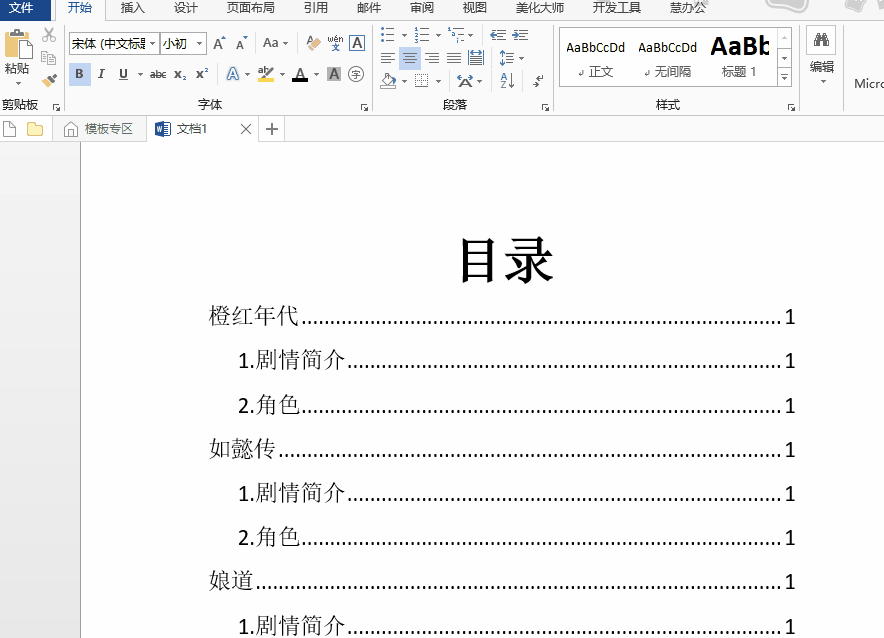The height and width of the screenshot is (638, 884).
Task: Expand the Change Case Aa menu
Action: coord(275,43)
